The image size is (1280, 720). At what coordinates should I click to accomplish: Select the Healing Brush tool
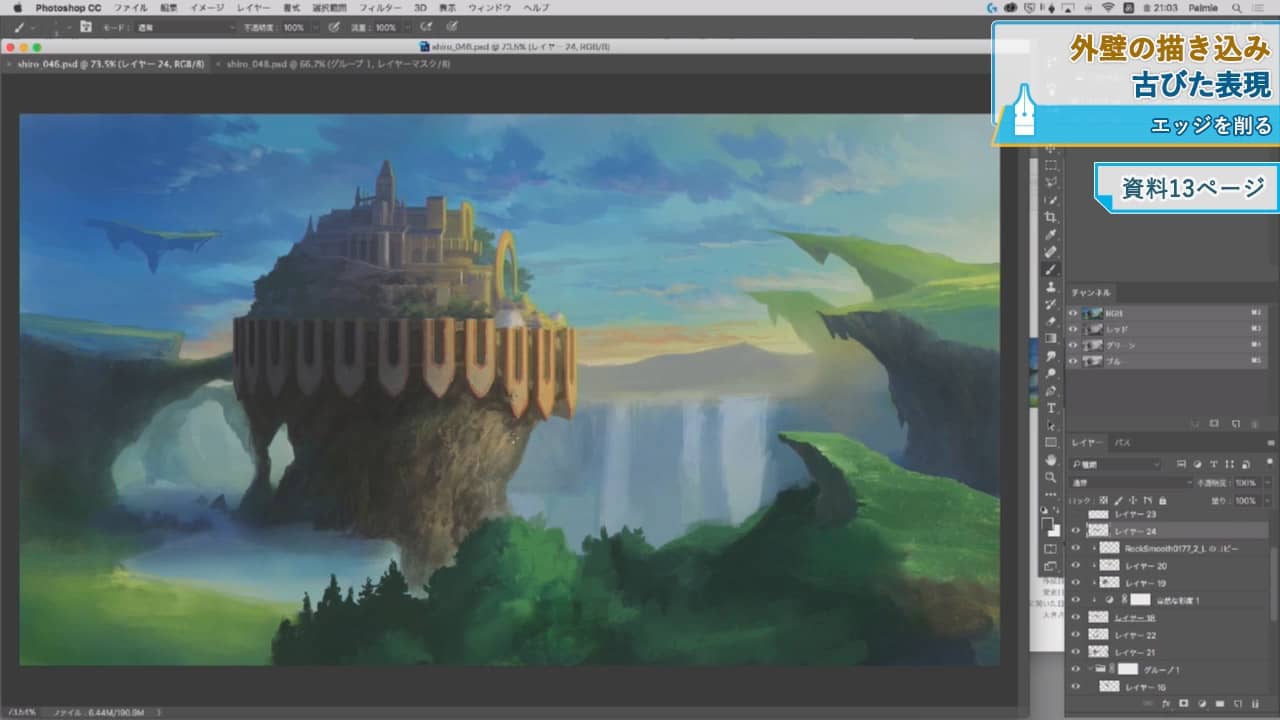[1051, 252]
